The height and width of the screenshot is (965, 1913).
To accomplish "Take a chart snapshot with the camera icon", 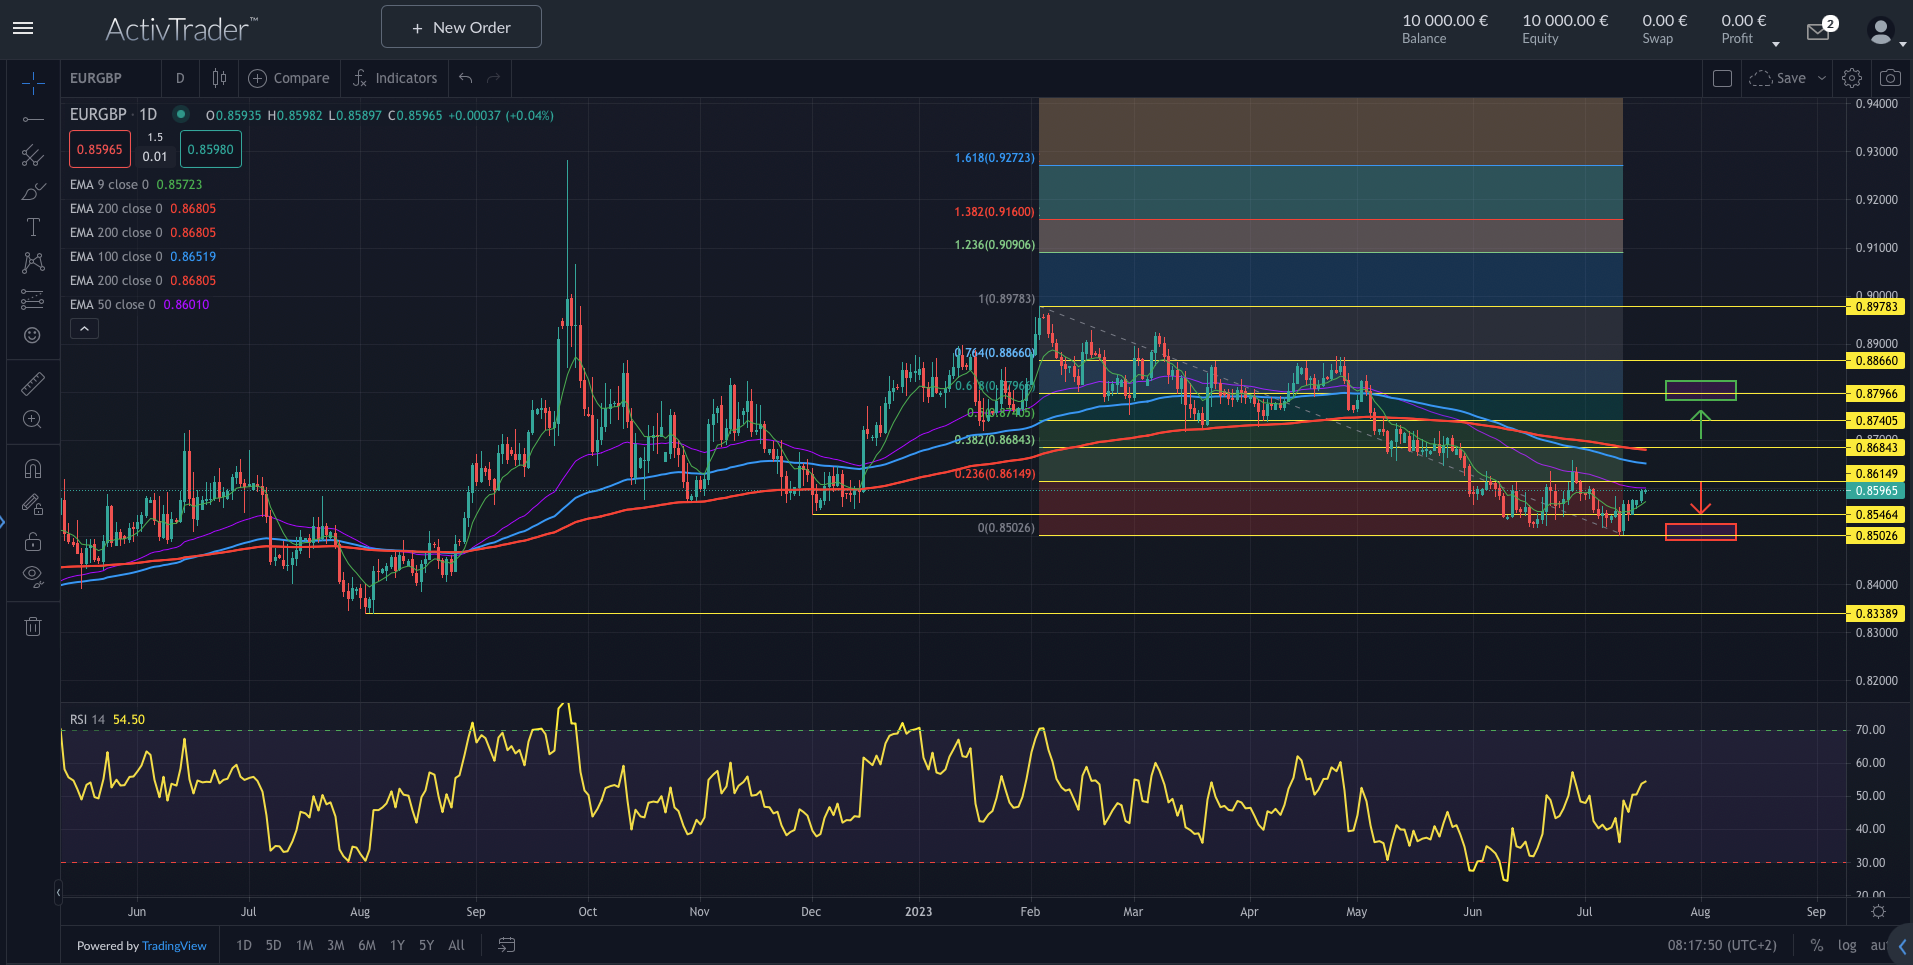I will point(1890,77).
